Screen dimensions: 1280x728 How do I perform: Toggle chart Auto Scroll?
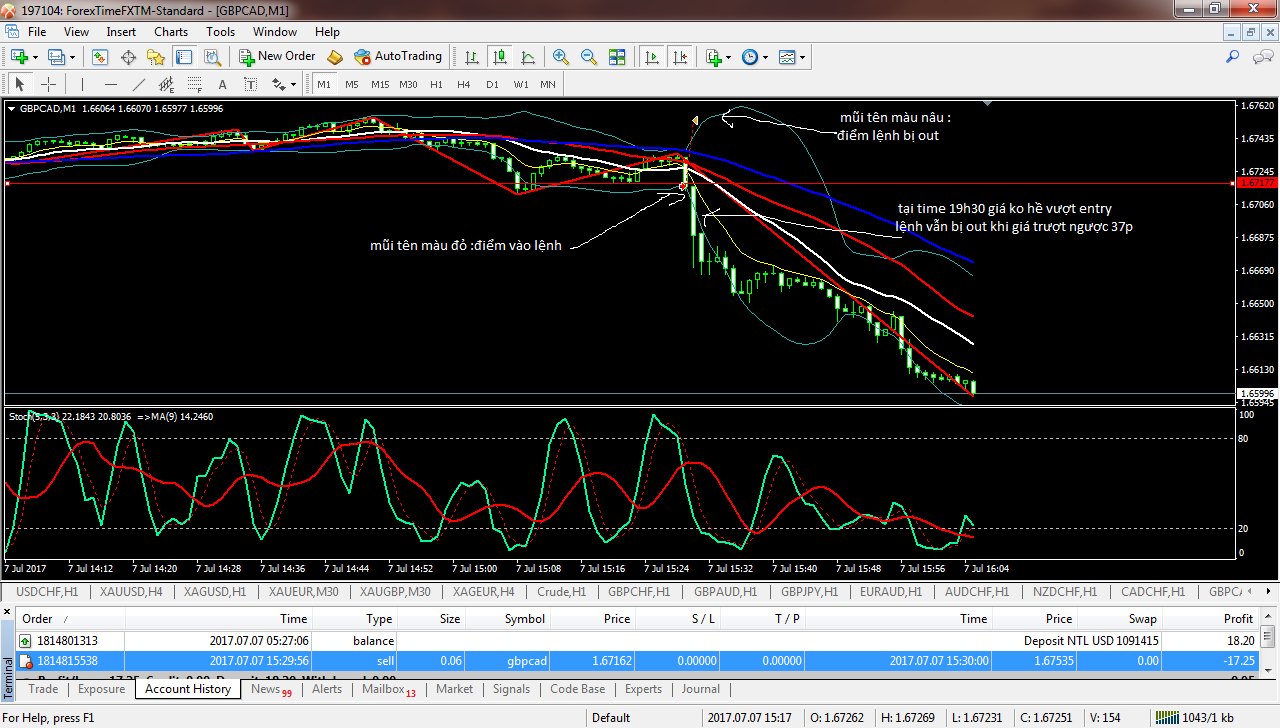(x=652, y=57)
